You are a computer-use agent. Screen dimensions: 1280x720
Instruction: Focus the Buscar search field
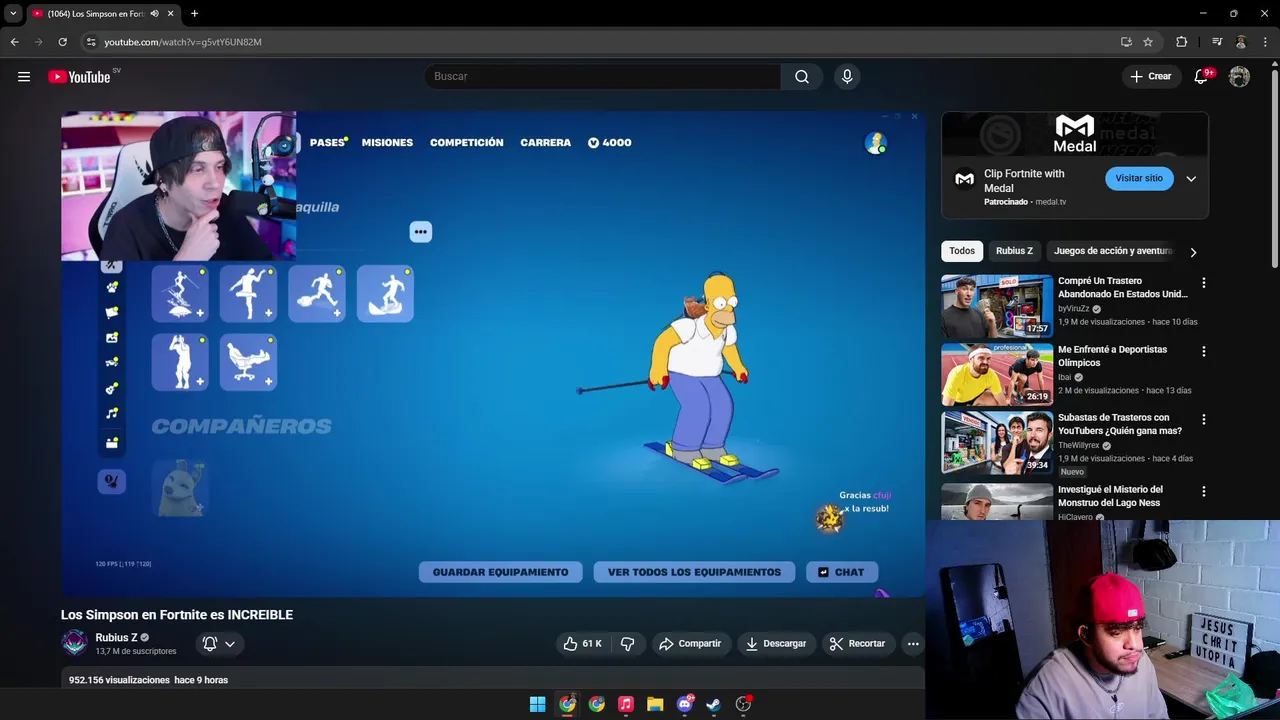pos(603,77)
